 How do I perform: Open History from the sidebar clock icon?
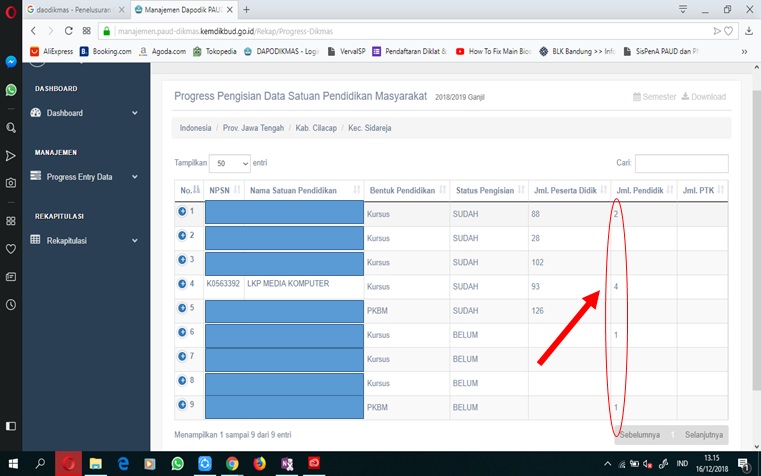coord(11,304)
